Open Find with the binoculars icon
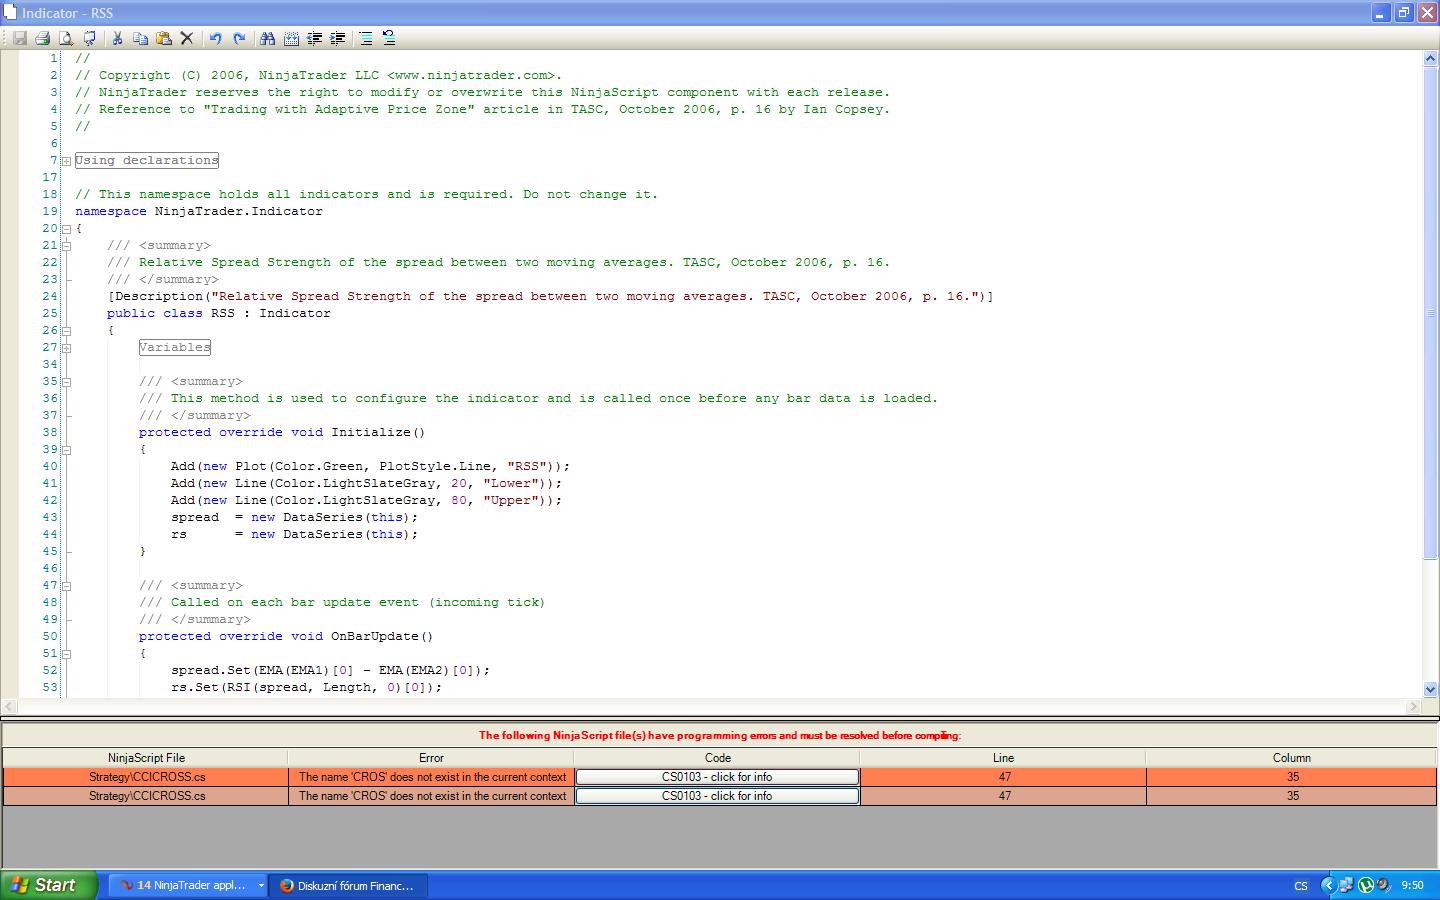This screenshot has height=900, width=1440. point(267,38)
